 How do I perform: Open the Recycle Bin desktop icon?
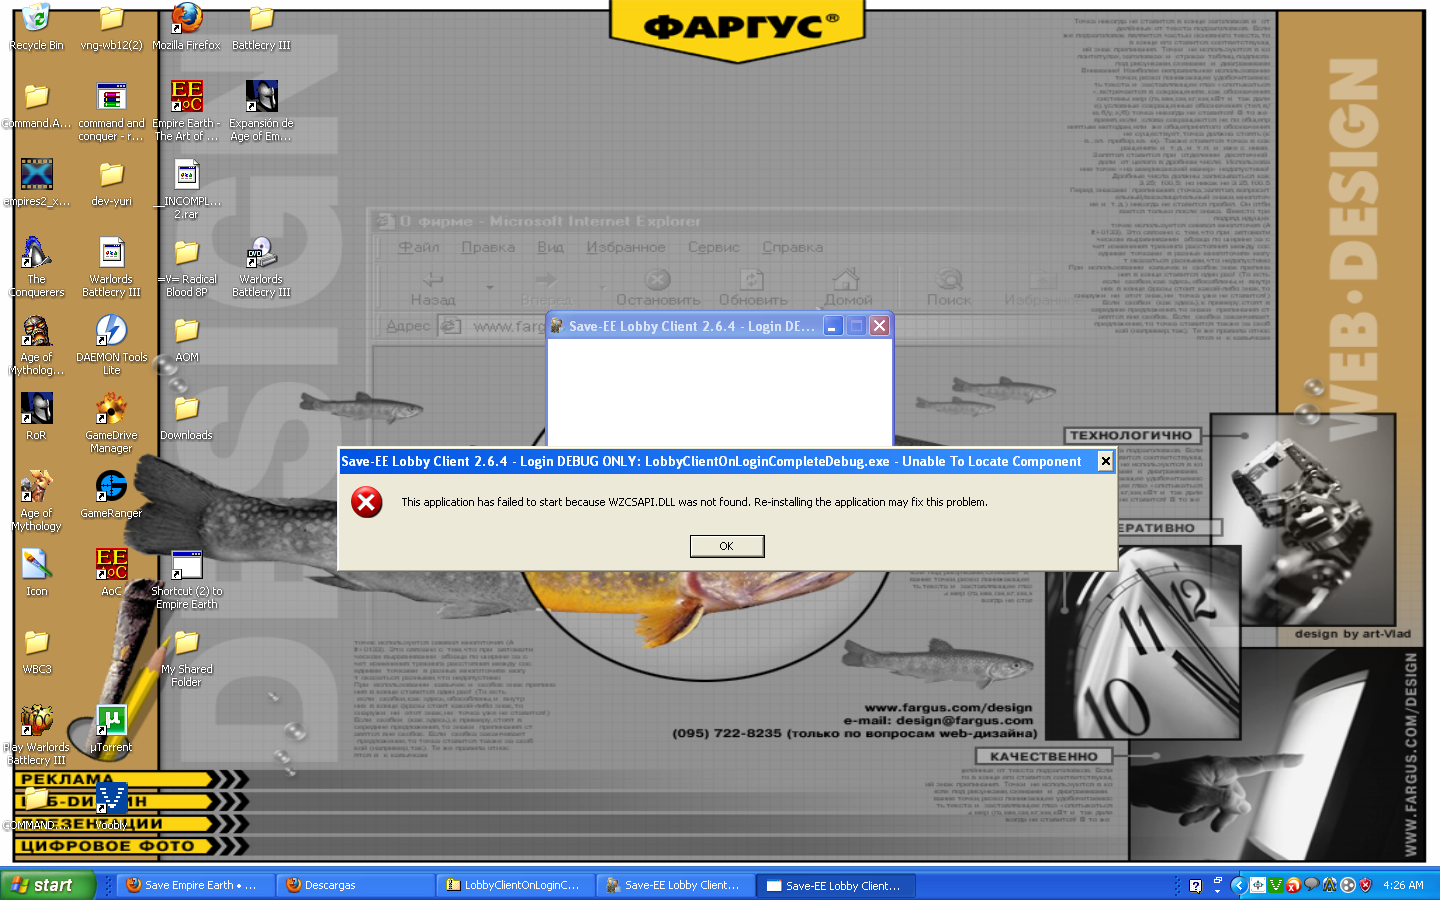(36, 20)
